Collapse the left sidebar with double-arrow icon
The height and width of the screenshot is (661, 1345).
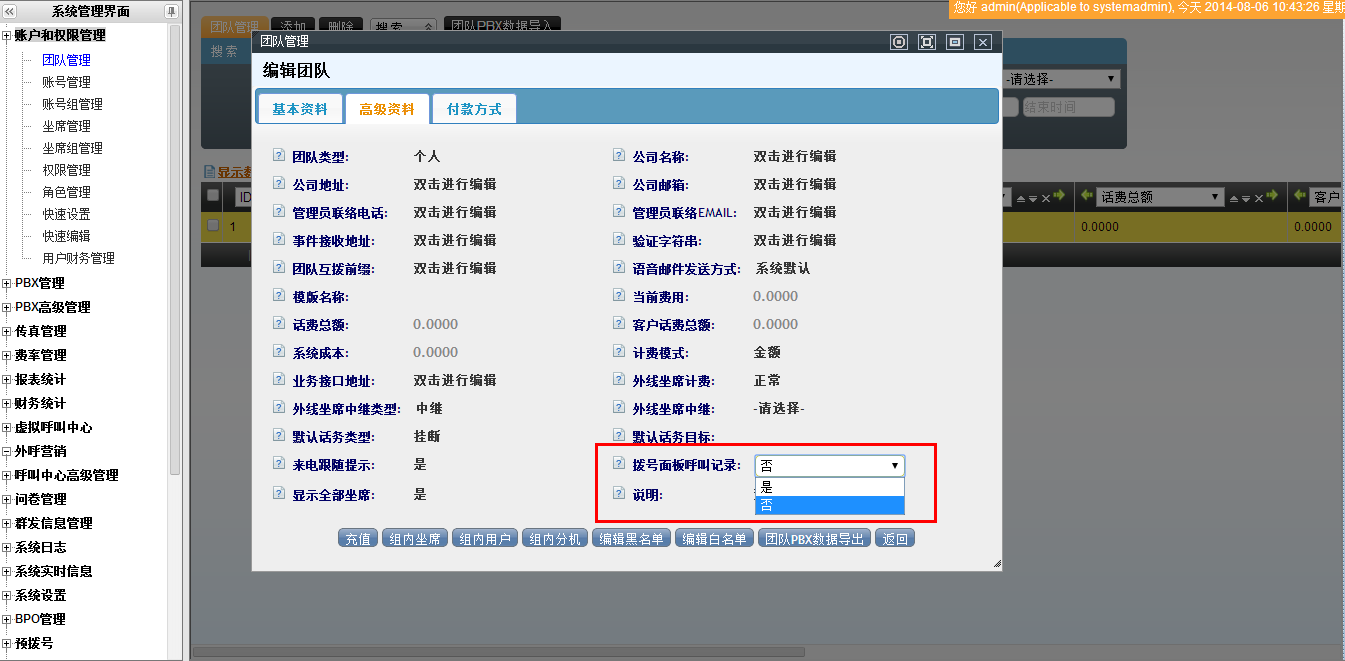[x=11, y=11]
